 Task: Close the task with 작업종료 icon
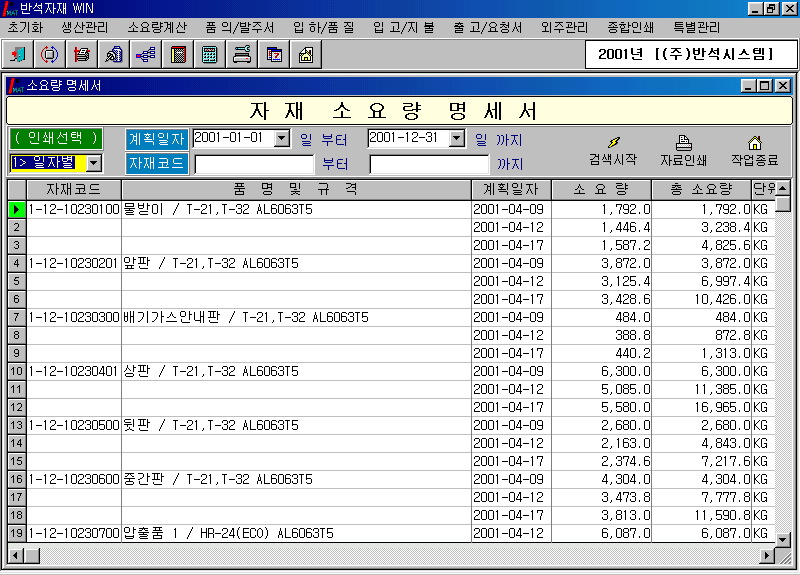pyautogui.click(x=754, y=151)
